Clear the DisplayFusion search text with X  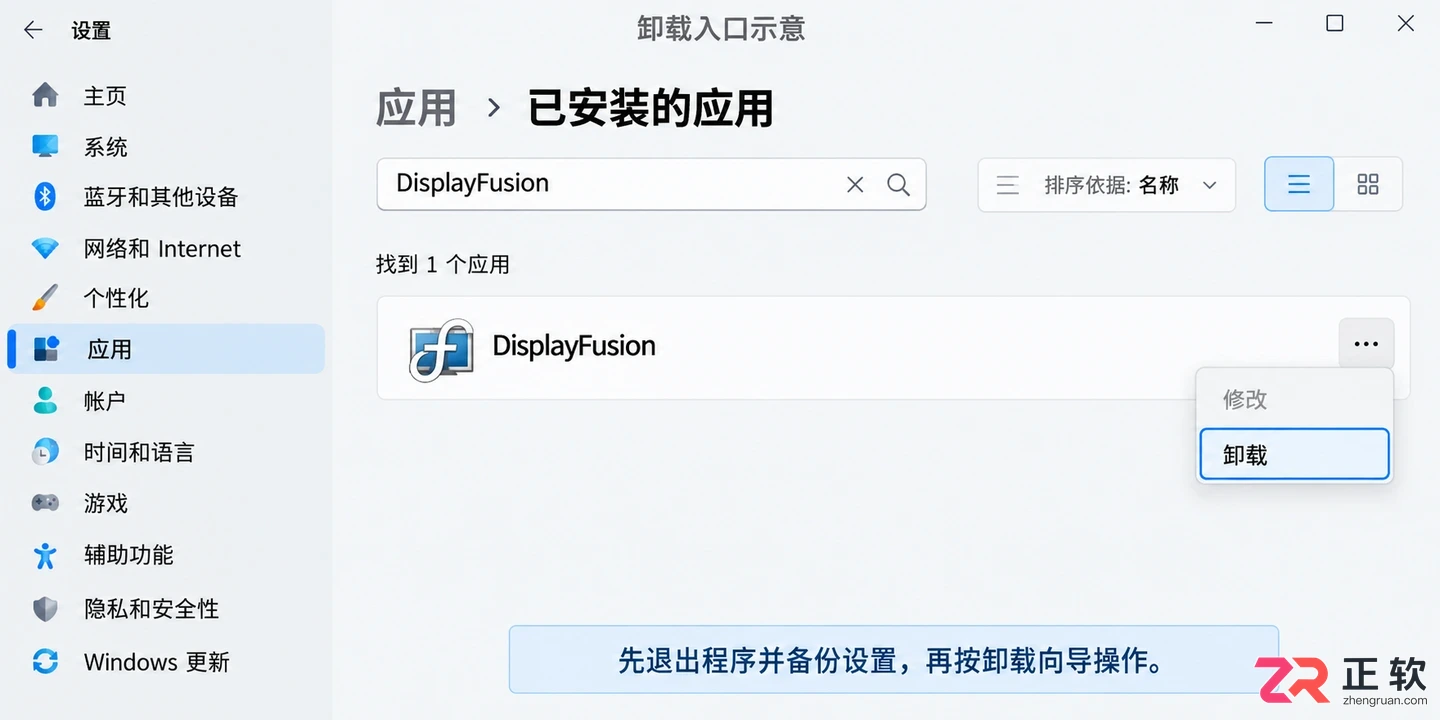[x=855, y=184]
